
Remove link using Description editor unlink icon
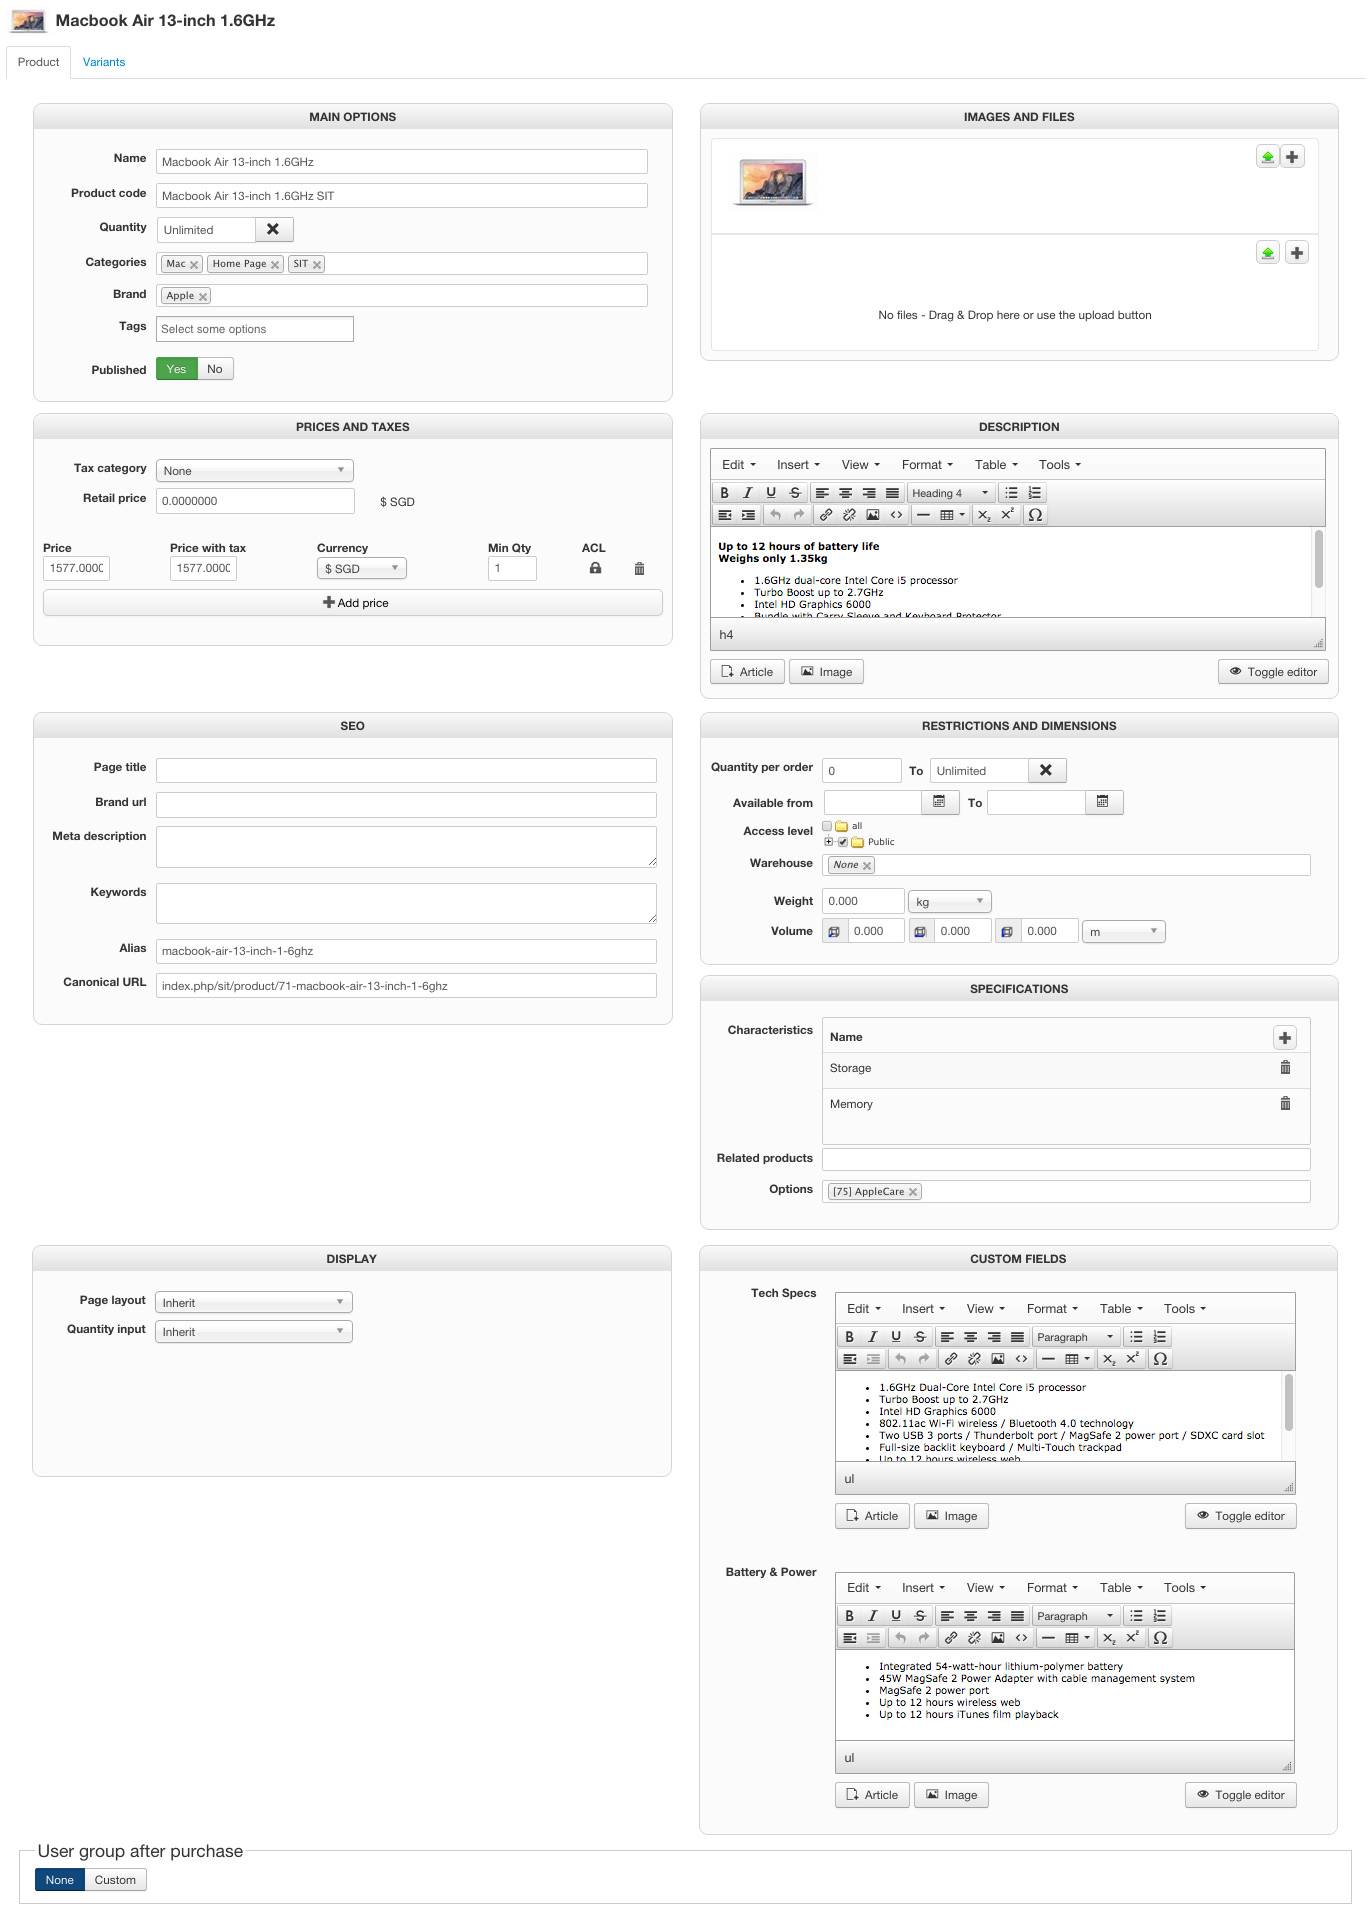click(x=849, y=515)
